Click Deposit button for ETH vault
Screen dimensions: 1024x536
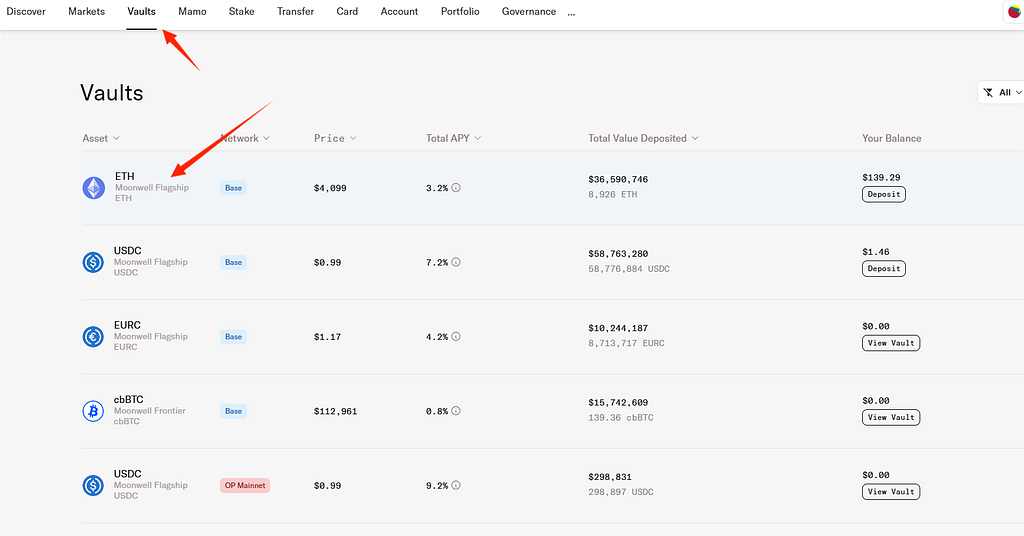[883, 194]
